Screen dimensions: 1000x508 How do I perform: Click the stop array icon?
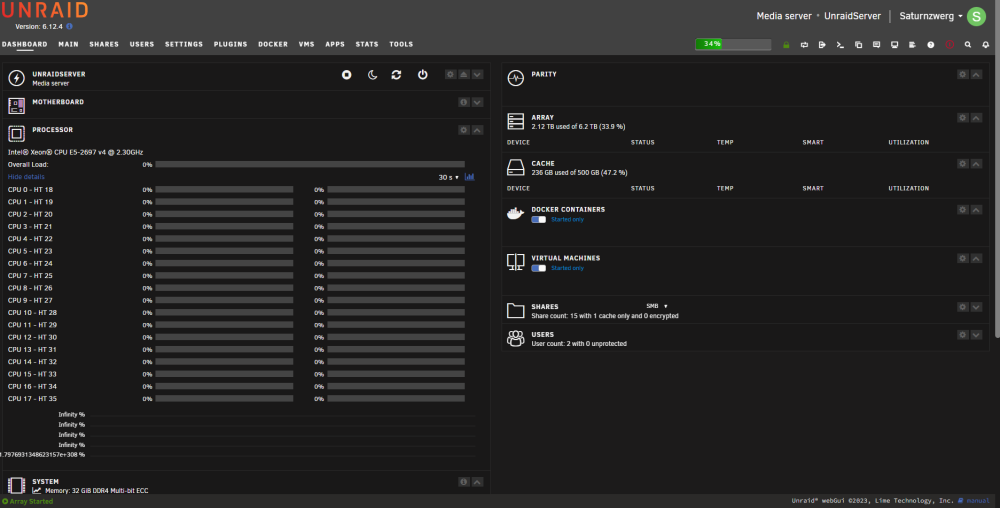346,75
